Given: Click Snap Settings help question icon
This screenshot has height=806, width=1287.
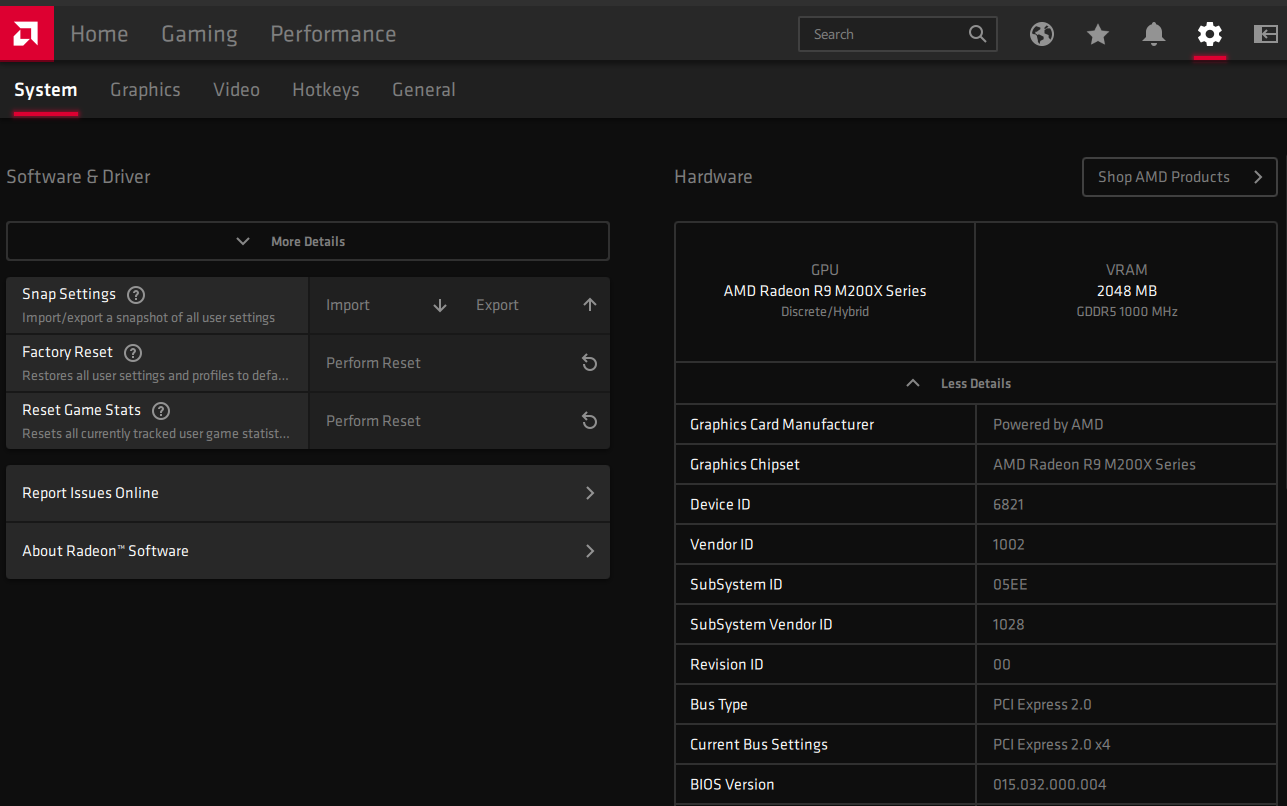Looking at the screenshot, I should click(136, 295).
